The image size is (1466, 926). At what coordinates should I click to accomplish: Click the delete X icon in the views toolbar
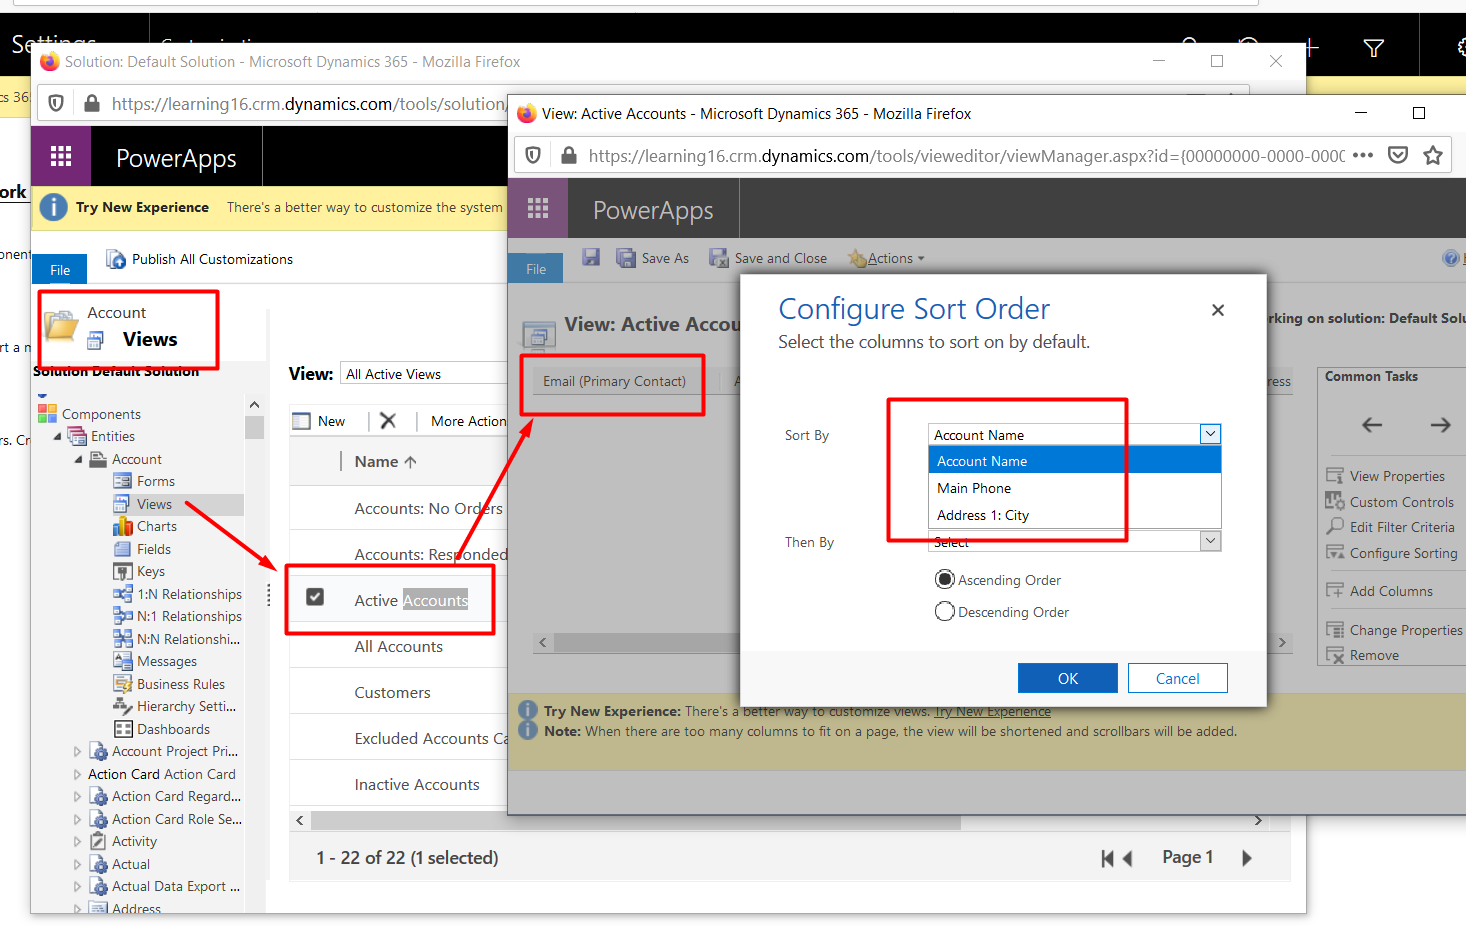click(388, 421)
